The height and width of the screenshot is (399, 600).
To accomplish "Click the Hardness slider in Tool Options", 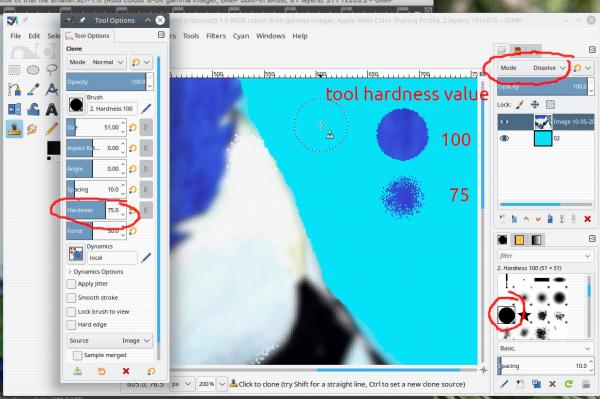I will [96, 210].
